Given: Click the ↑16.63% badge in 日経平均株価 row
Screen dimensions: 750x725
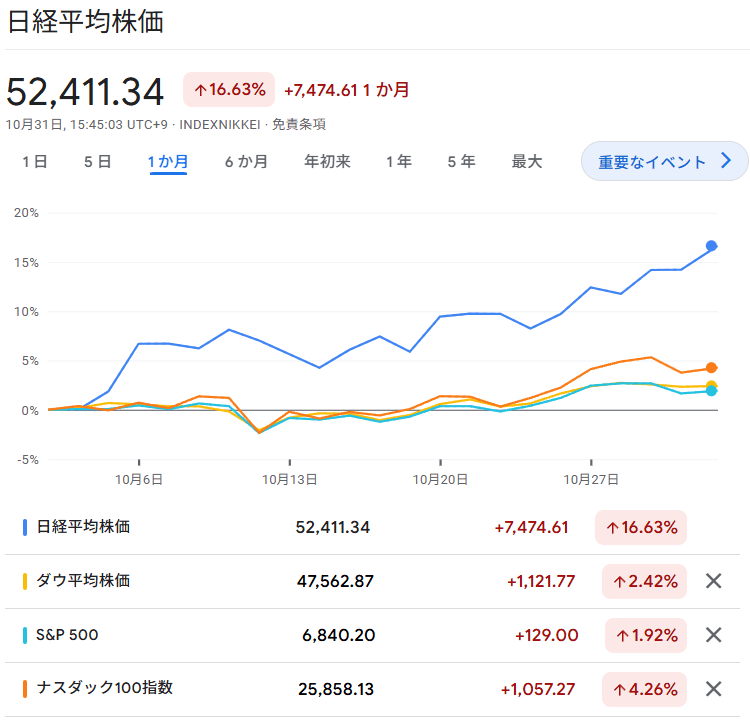Looking at the screenshot, I should click(x=641, y=527).
